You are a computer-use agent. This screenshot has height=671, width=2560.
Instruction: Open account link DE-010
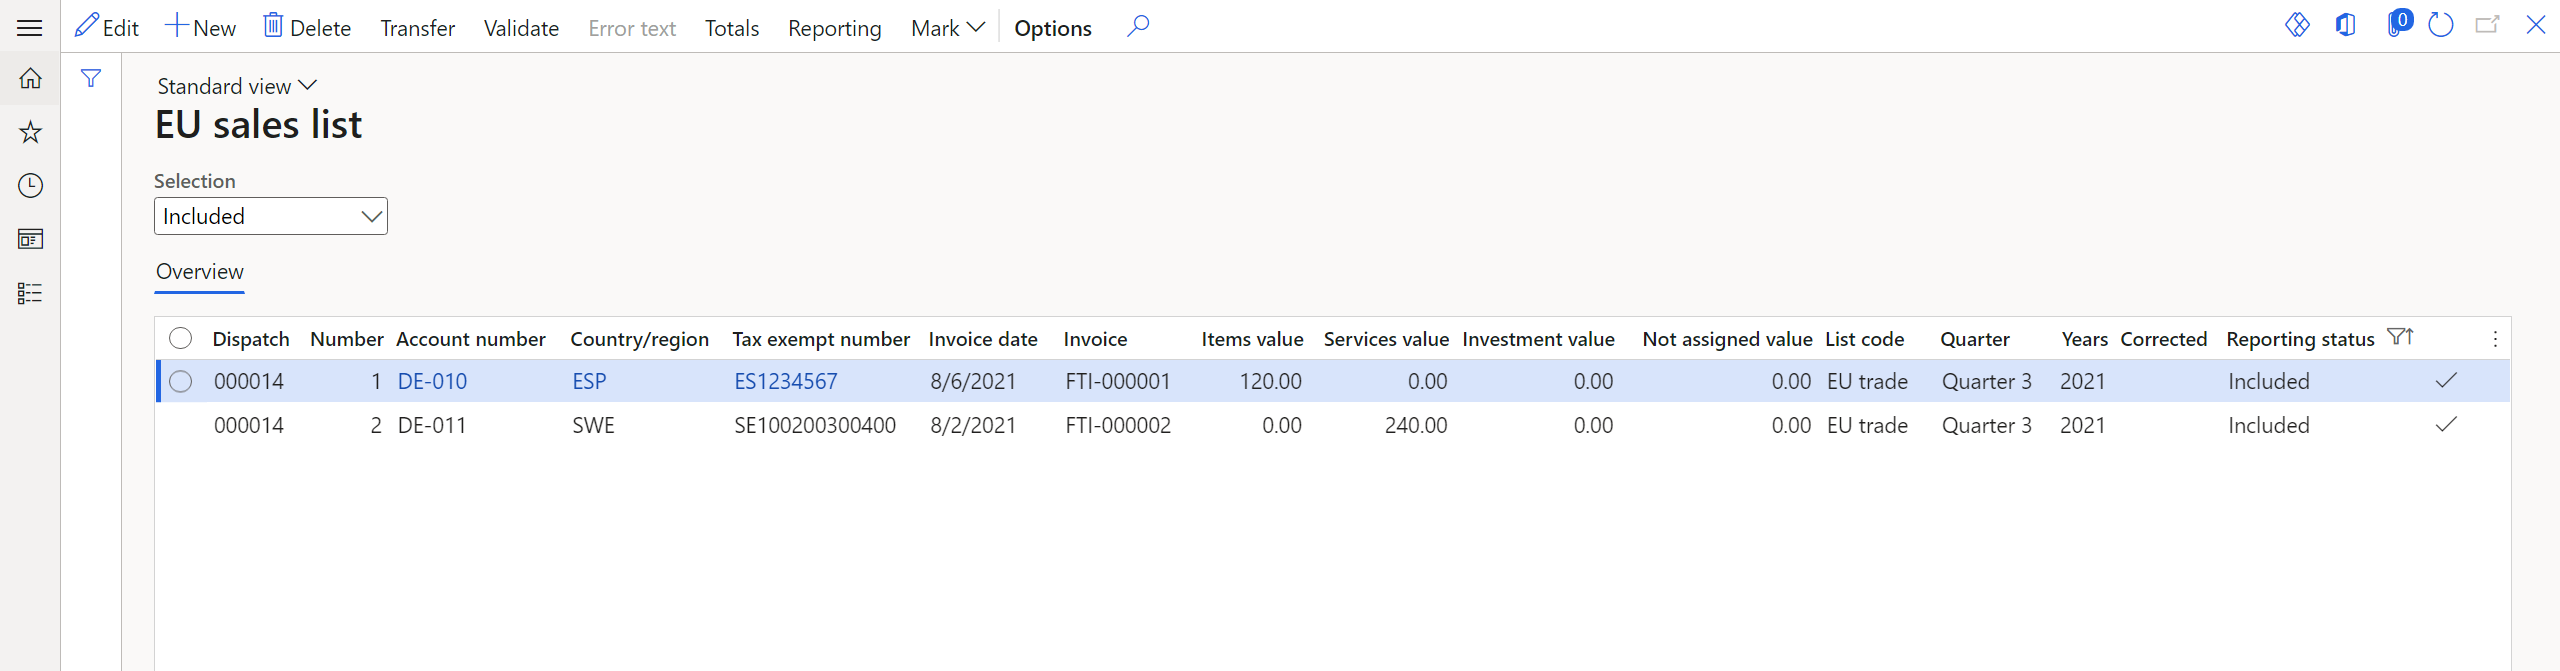tap(432, 381)
